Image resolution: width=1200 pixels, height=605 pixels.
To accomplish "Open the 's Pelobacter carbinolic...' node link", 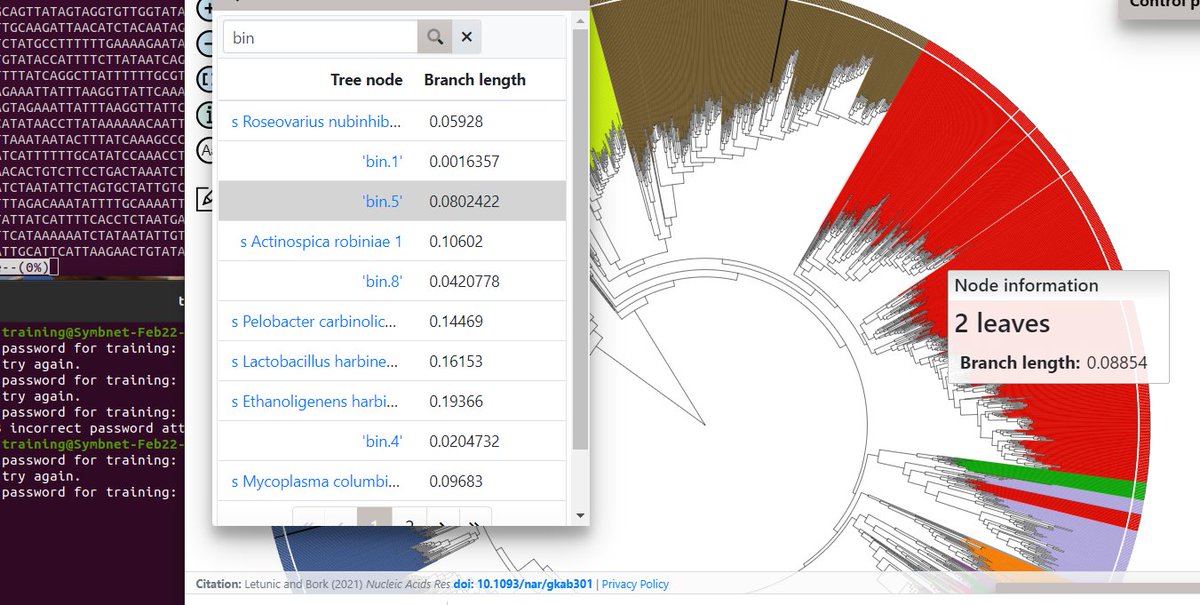I will 316,321.
